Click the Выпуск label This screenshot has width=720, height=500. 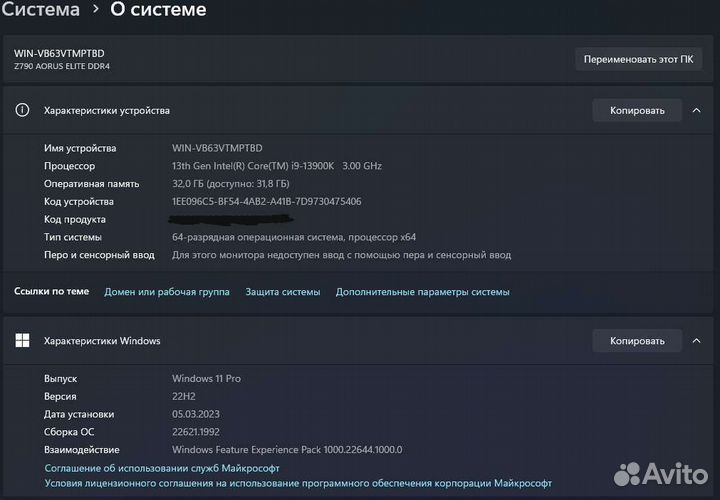[x=61, y=379]
